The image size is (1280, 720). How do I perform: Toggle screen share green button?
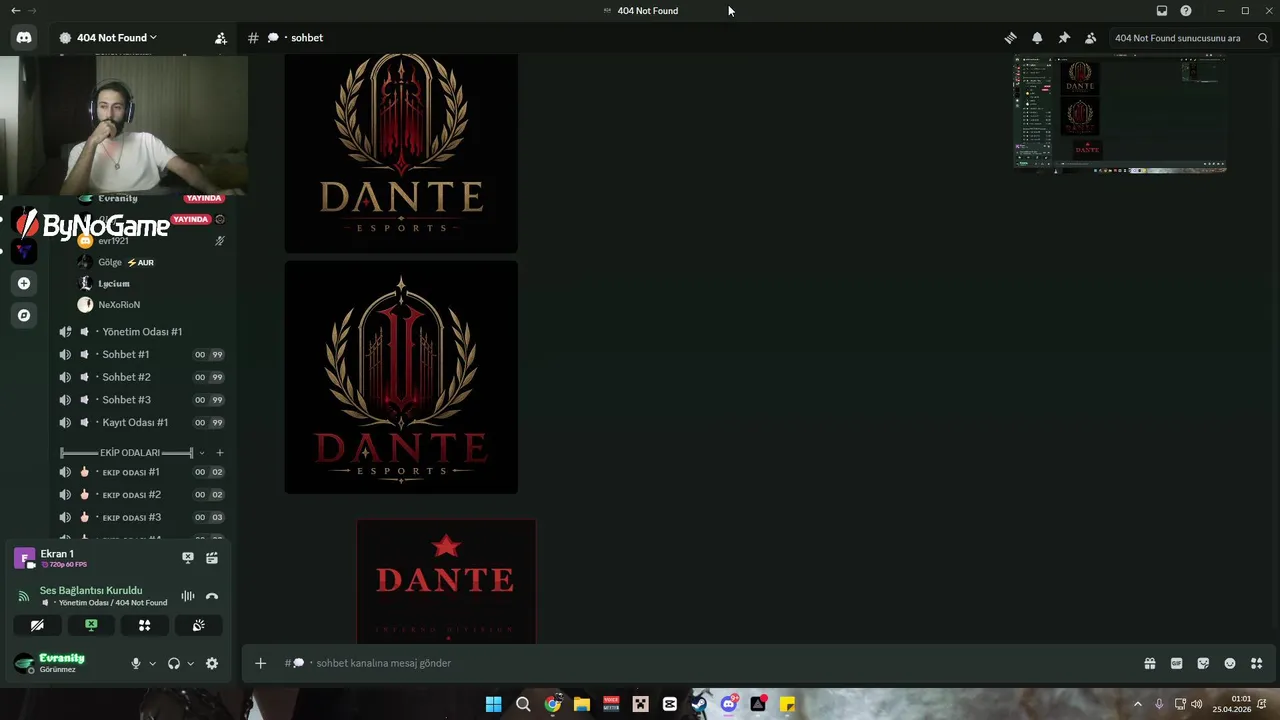tap(91, 625)
